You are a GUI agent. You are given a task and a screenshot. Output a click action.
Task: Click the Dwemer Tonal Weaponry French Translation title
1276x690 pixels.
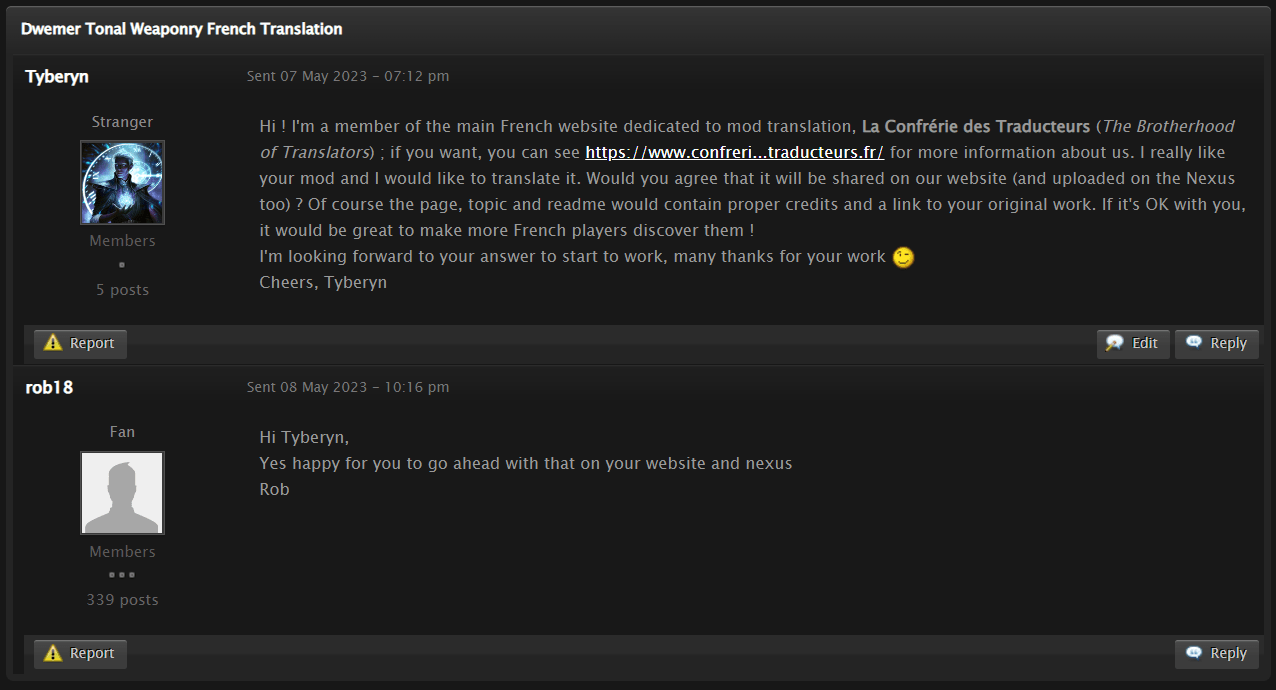pyautogui.click(x=181, y=29)
